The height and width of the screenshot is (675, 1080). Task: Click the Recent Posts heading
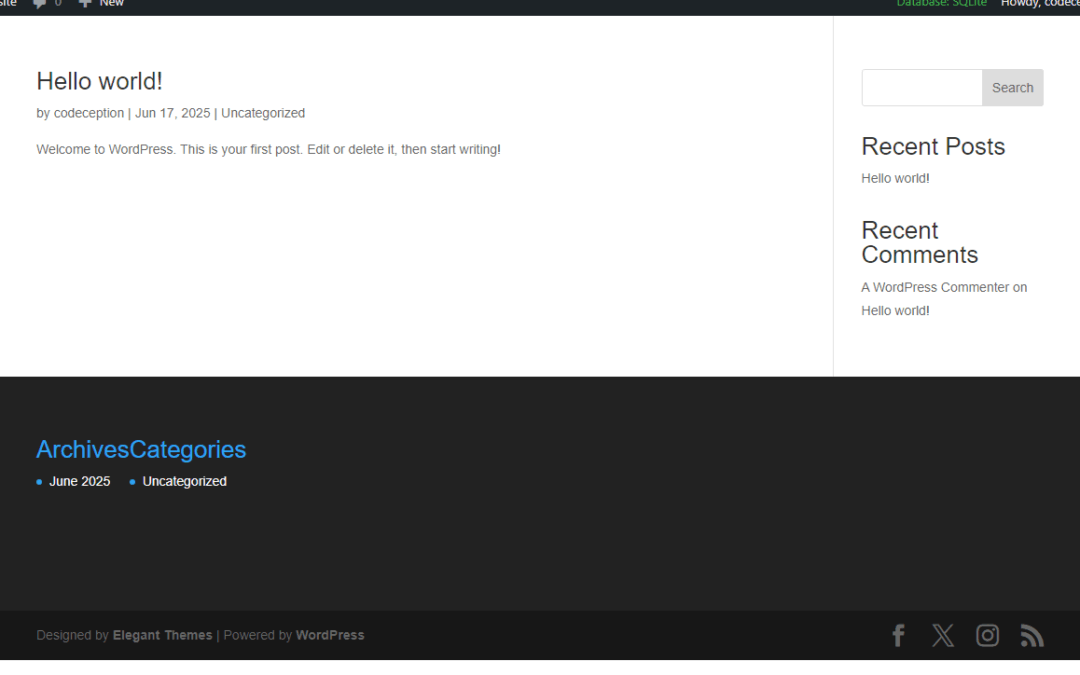[933, 147]
